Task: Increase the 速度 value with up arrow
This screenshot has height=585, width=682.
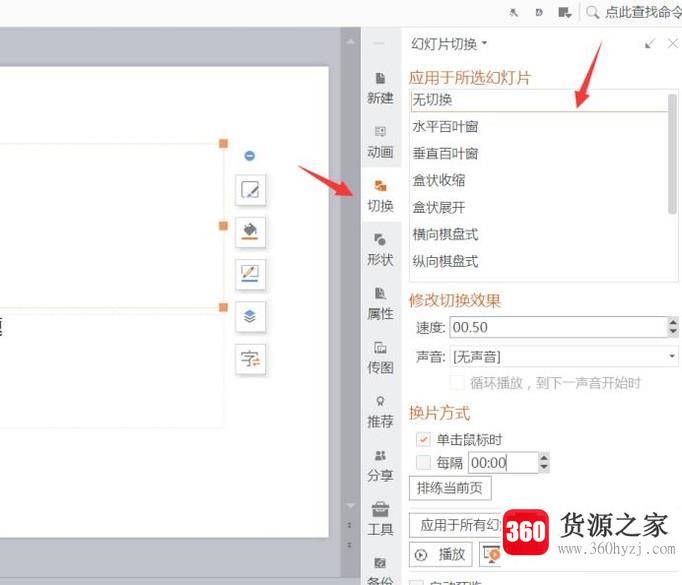Action: [673, 322]
